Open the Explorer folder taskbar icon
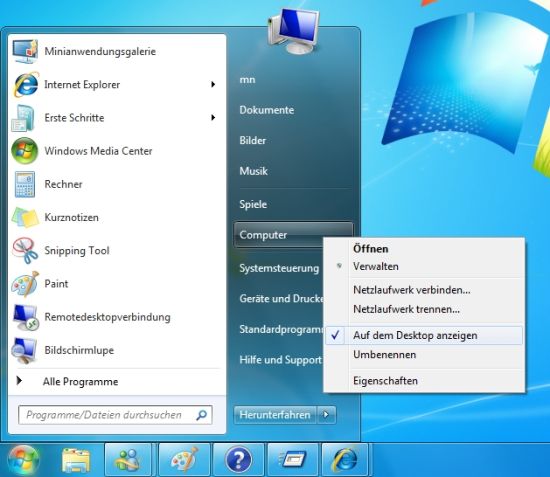 (76, 460)
